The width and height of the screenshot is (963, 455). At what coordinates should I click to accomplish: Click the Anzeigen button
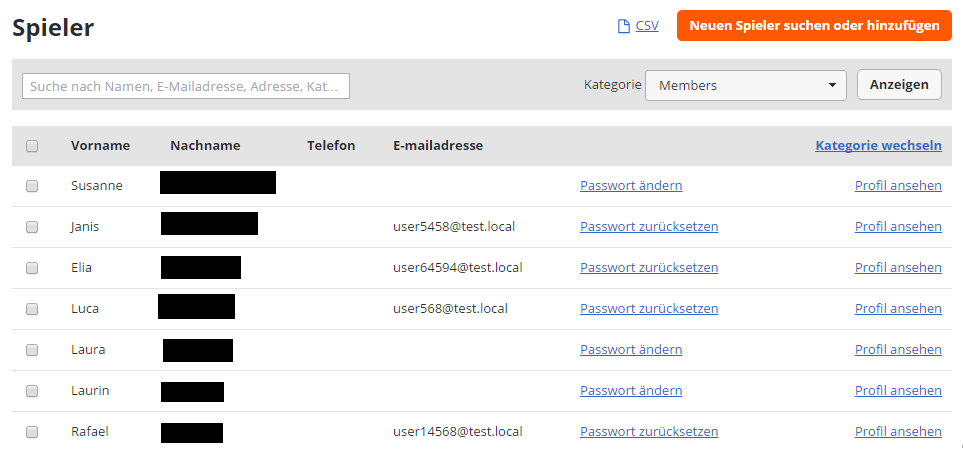tap(899, 85)
